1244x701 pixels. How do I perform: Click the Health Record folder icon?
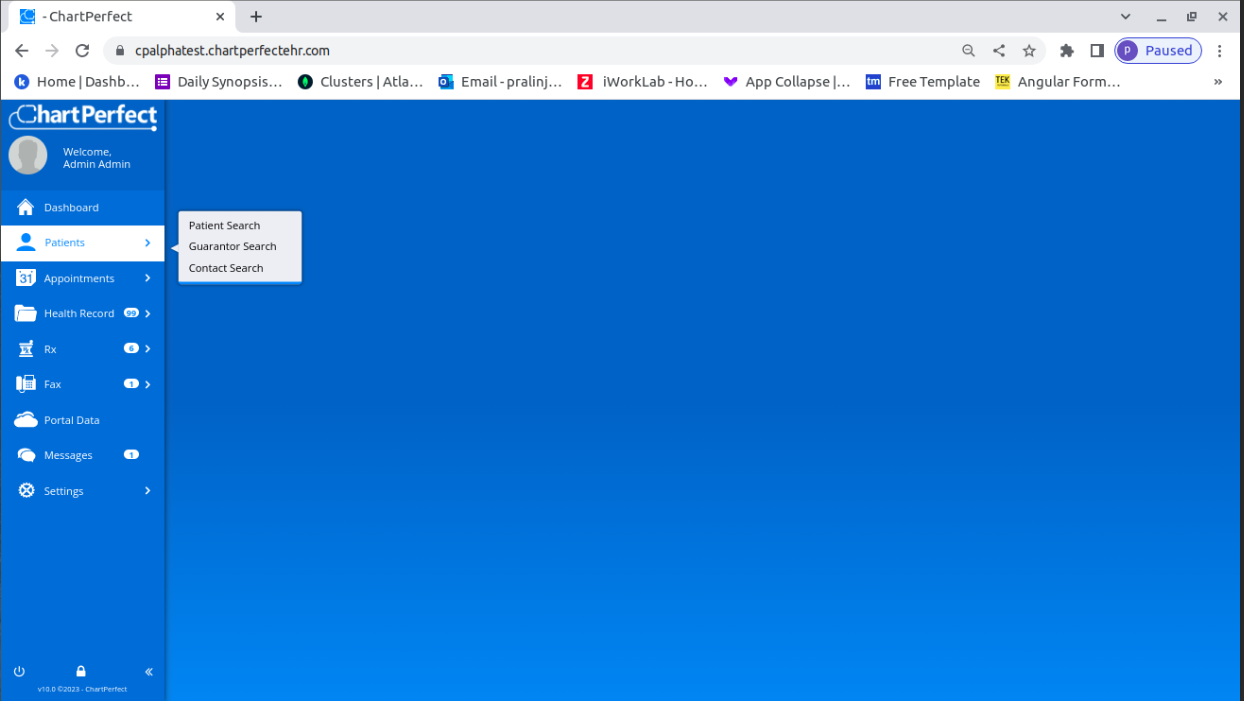click(25, 313)
